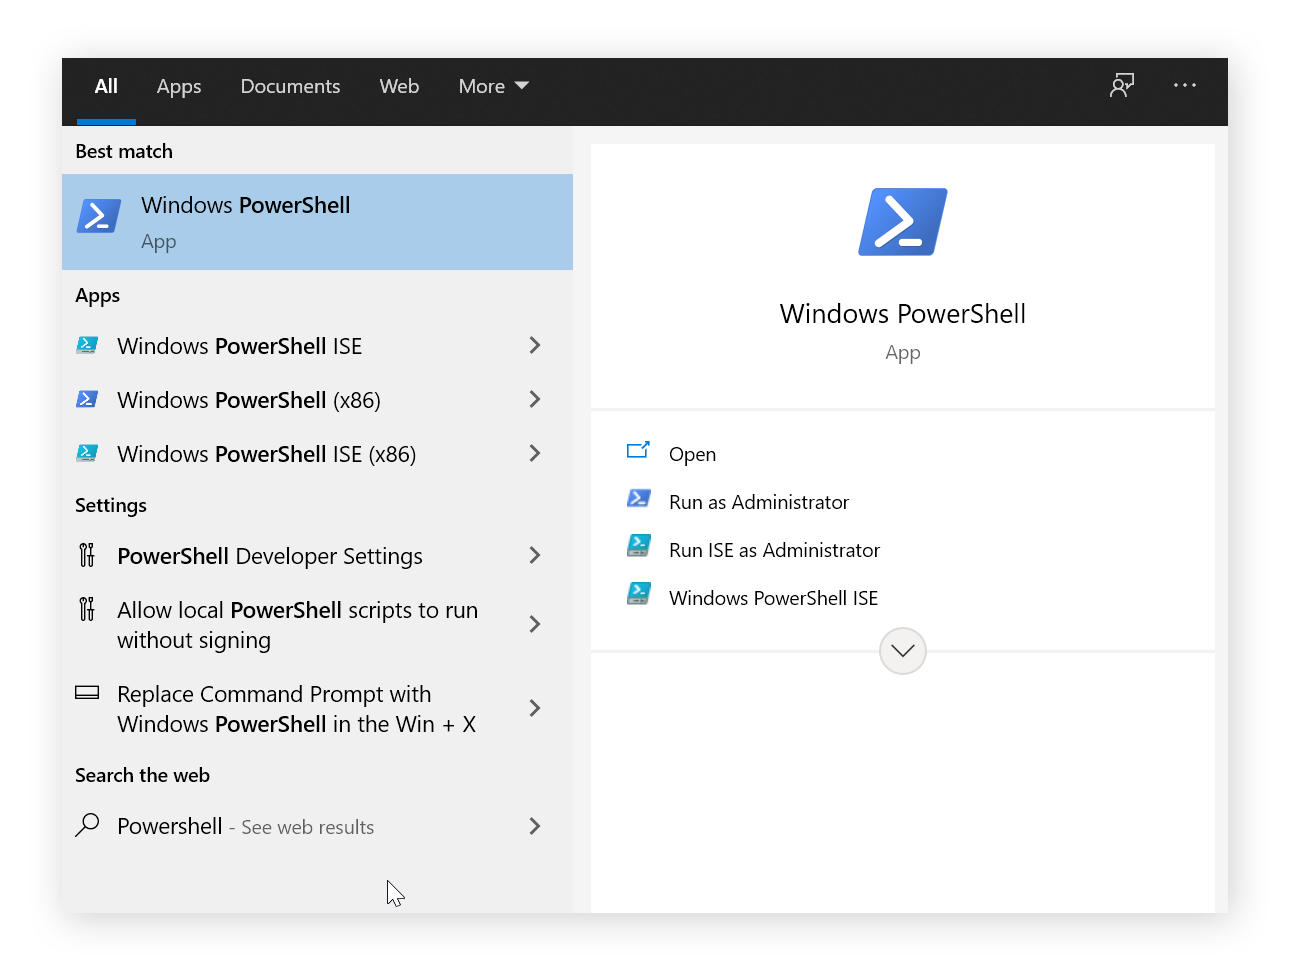Click the ellipsis options menu at top right
This screenshot has height=970, width=1290.
(1185, 86)
